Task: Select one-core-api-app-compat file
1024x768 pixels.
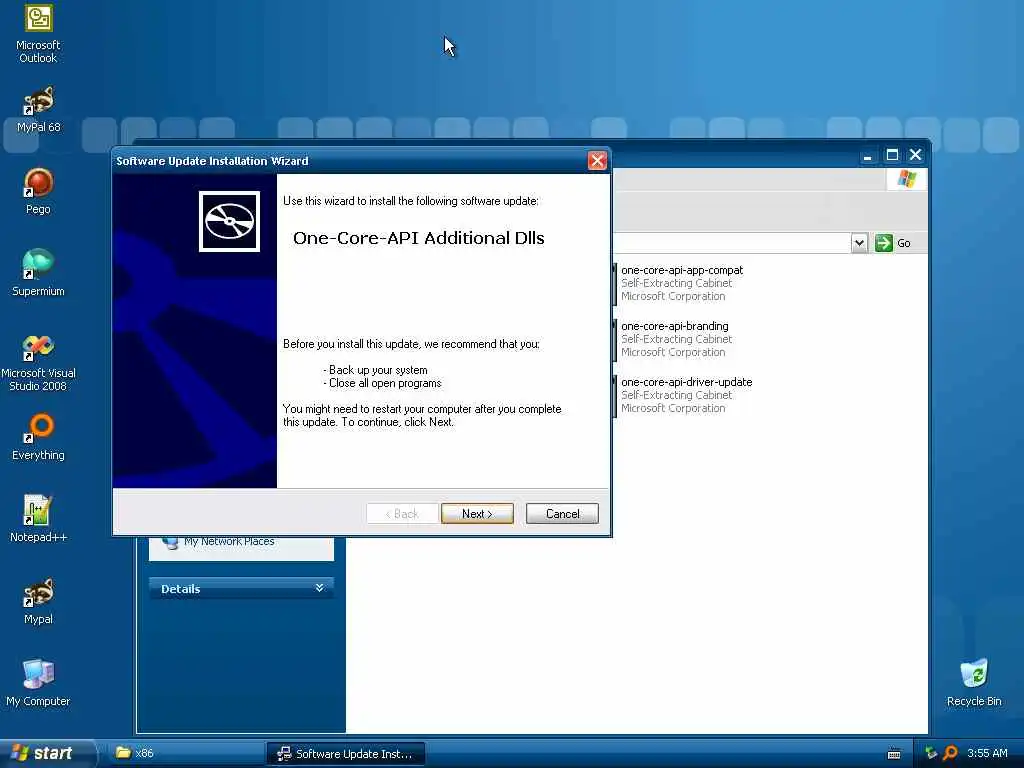Action: (682, 283)
